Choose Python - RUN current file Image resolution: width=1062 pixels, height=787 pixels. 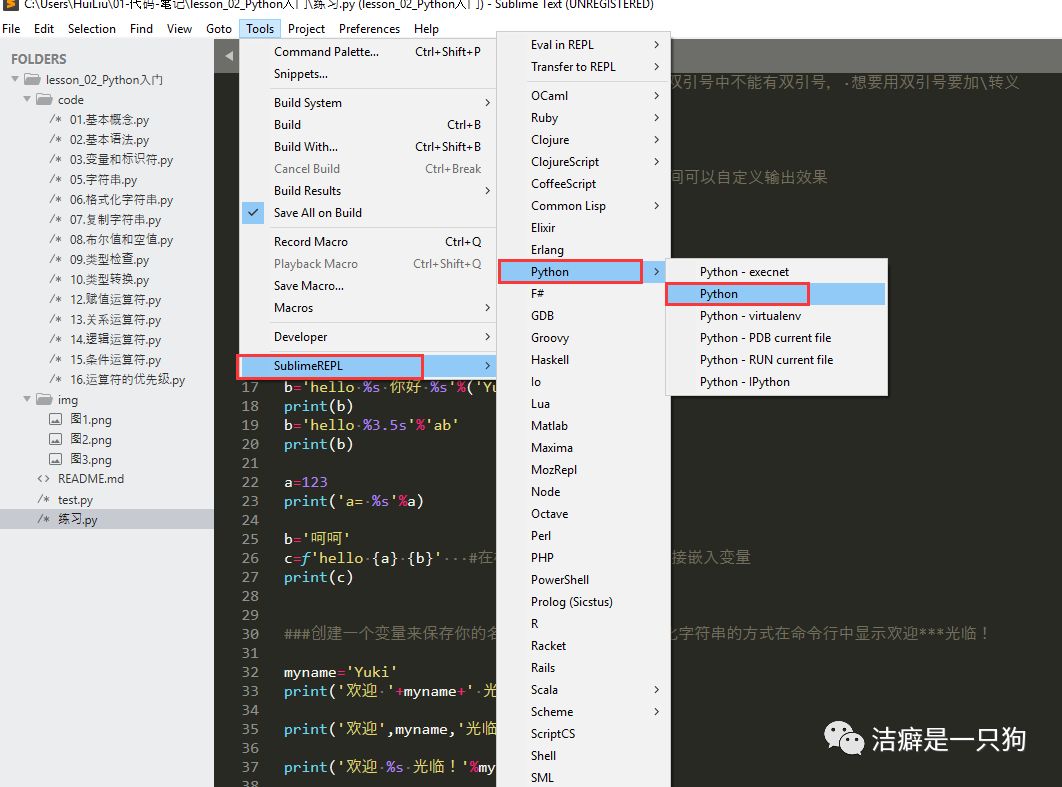(776, 360)
